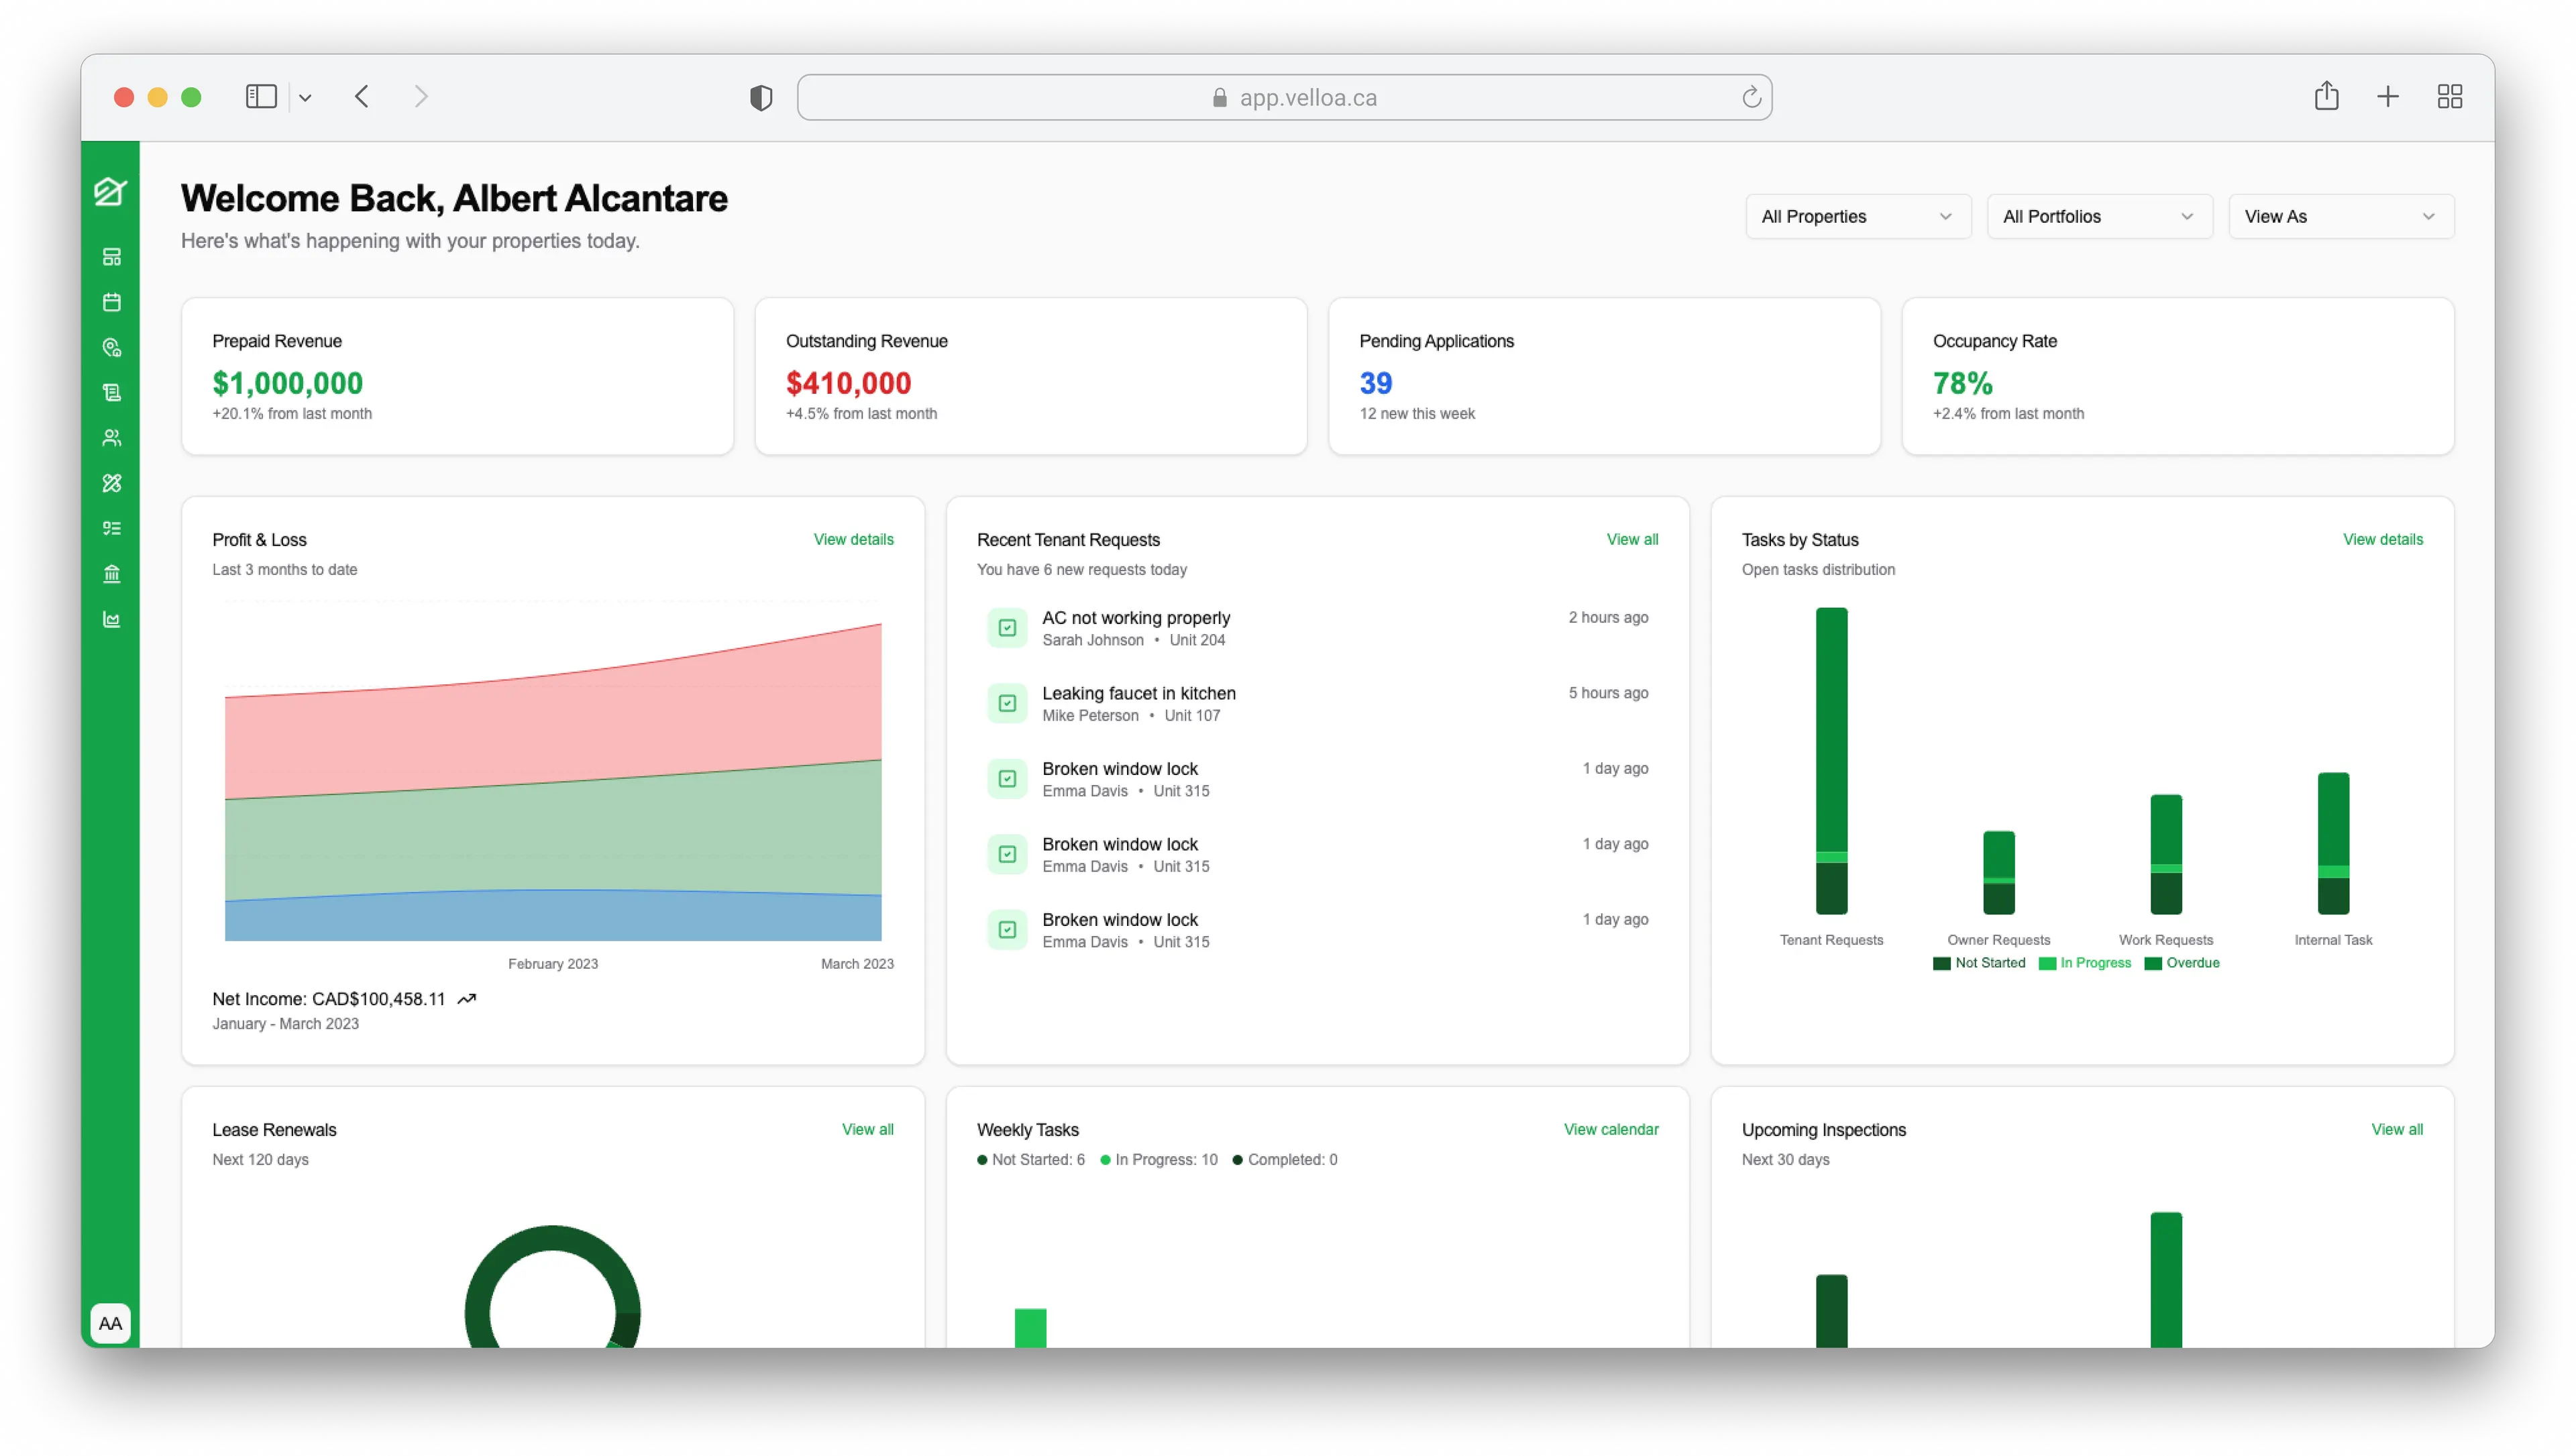Open the tasks checklist icon in sidebar
This screenshot has height=1456, width=2576.
[111, 528]
